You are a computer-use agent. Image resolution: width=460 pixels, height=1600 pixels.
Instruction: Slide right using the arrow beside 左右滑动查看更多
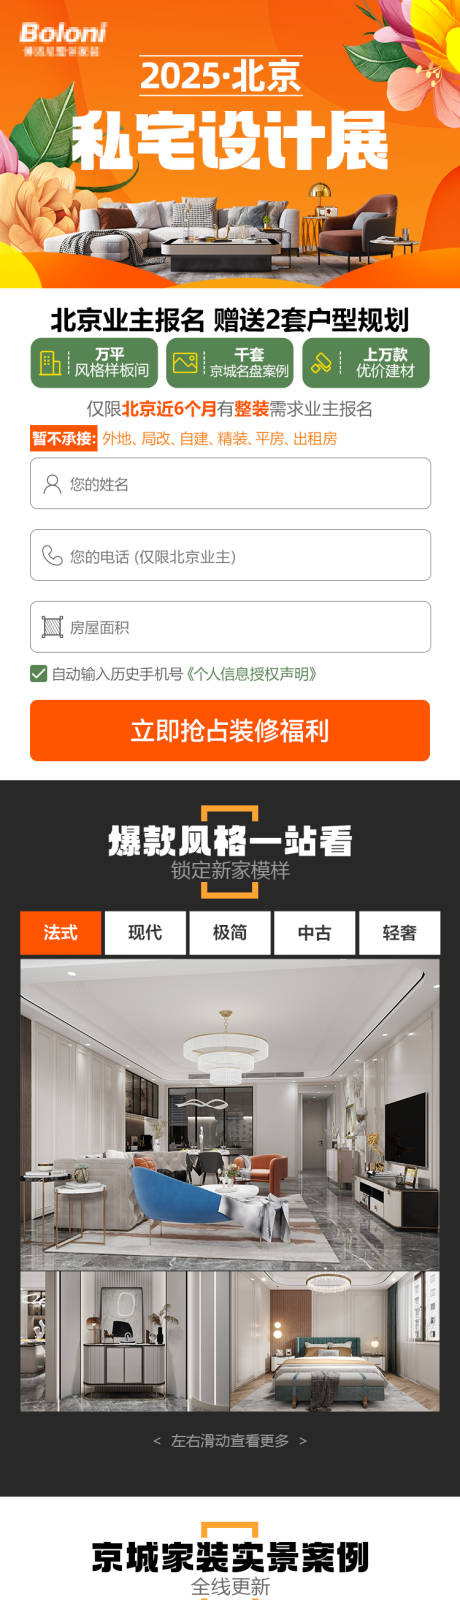303,1441
